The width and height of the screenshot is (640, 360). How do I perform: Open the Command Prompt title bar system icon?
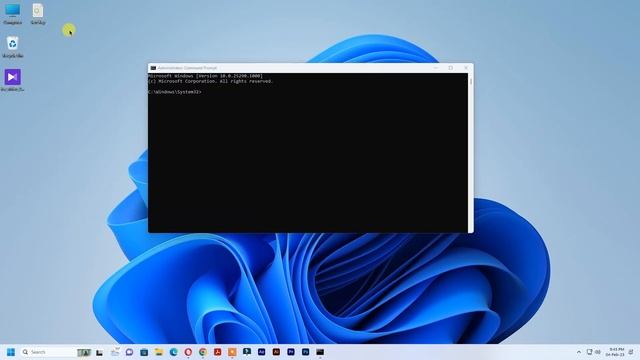point(153,68)
